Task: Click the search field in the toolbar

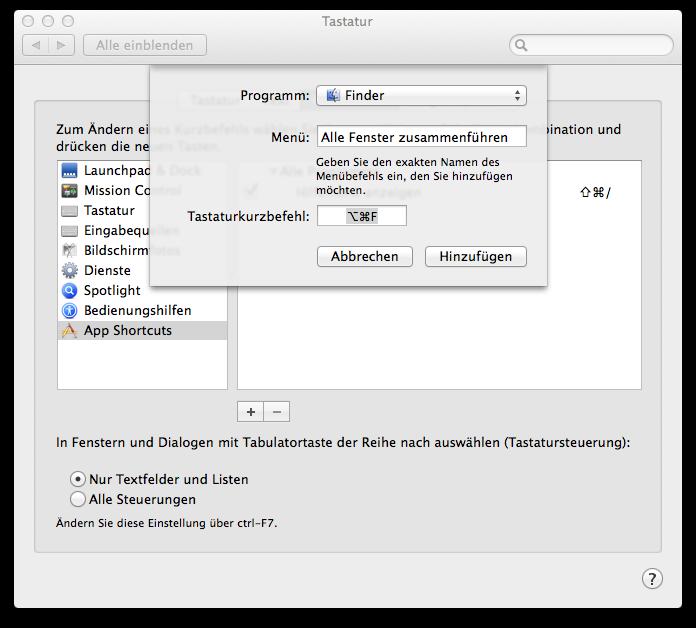Action: coord(591,45)
